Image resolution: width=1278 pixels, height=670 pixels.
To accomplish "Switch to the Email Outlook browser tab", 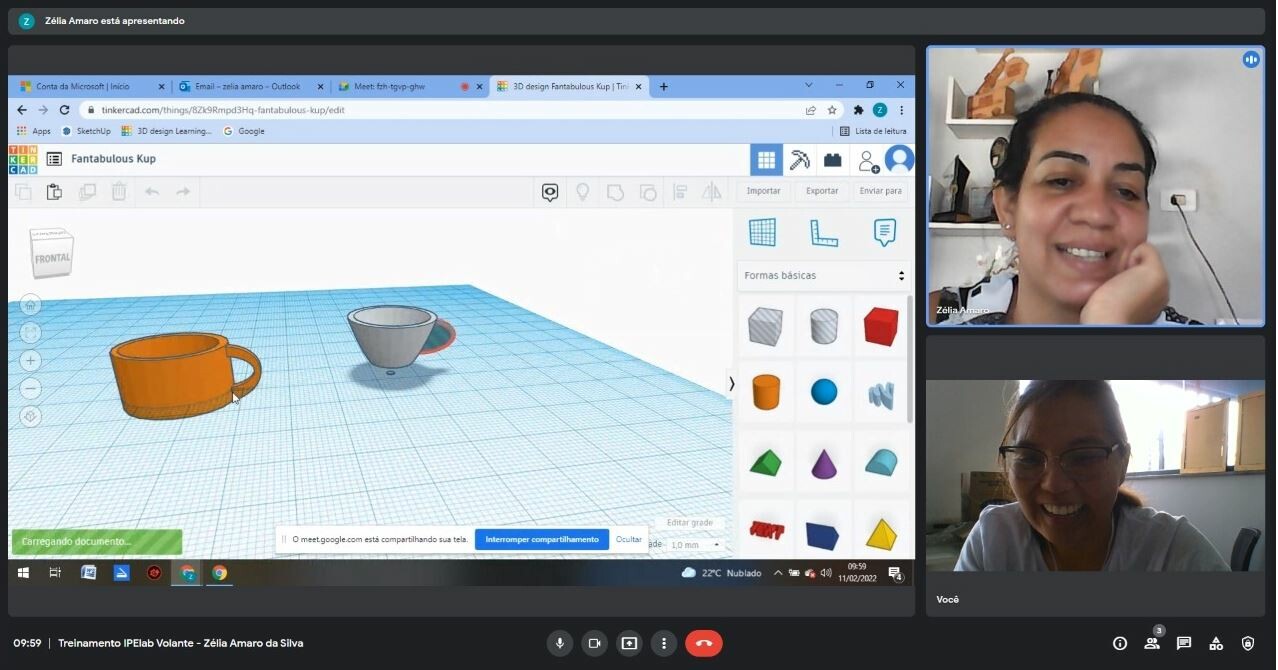I will click(x=250, y=87).
